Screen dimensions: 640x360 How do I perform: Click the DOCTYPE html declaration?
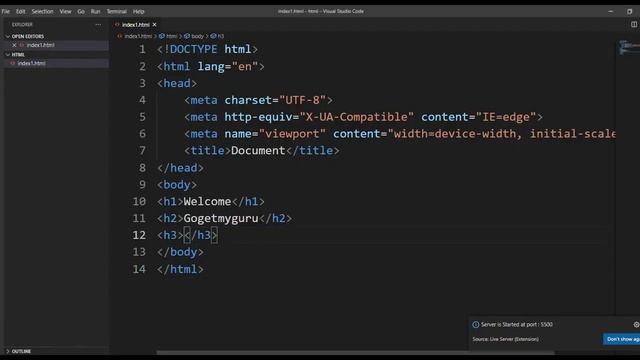(x=208, y=49)
